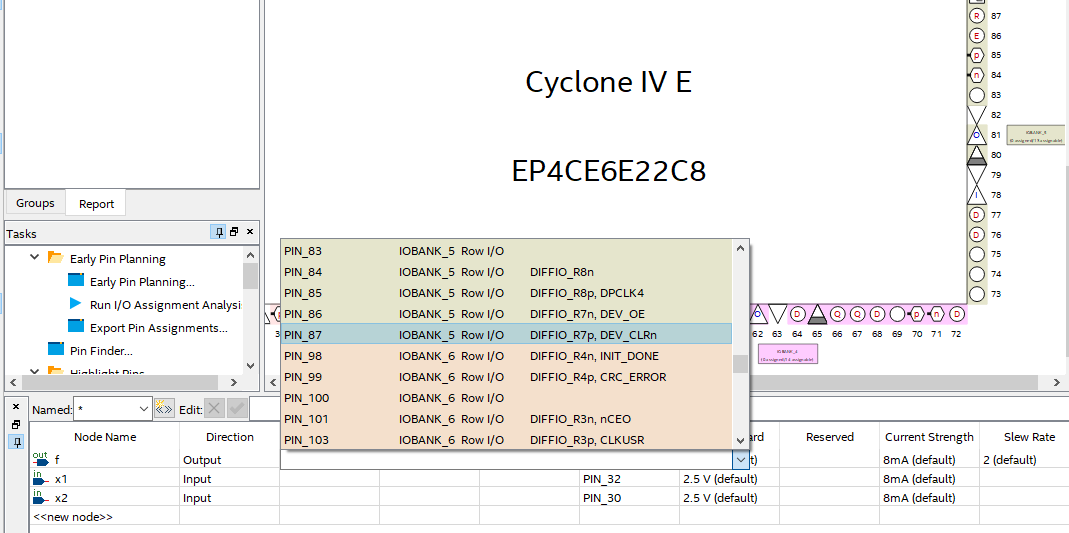Click the Node Name column header
The image size is (1069, 533).
point(105,437)
